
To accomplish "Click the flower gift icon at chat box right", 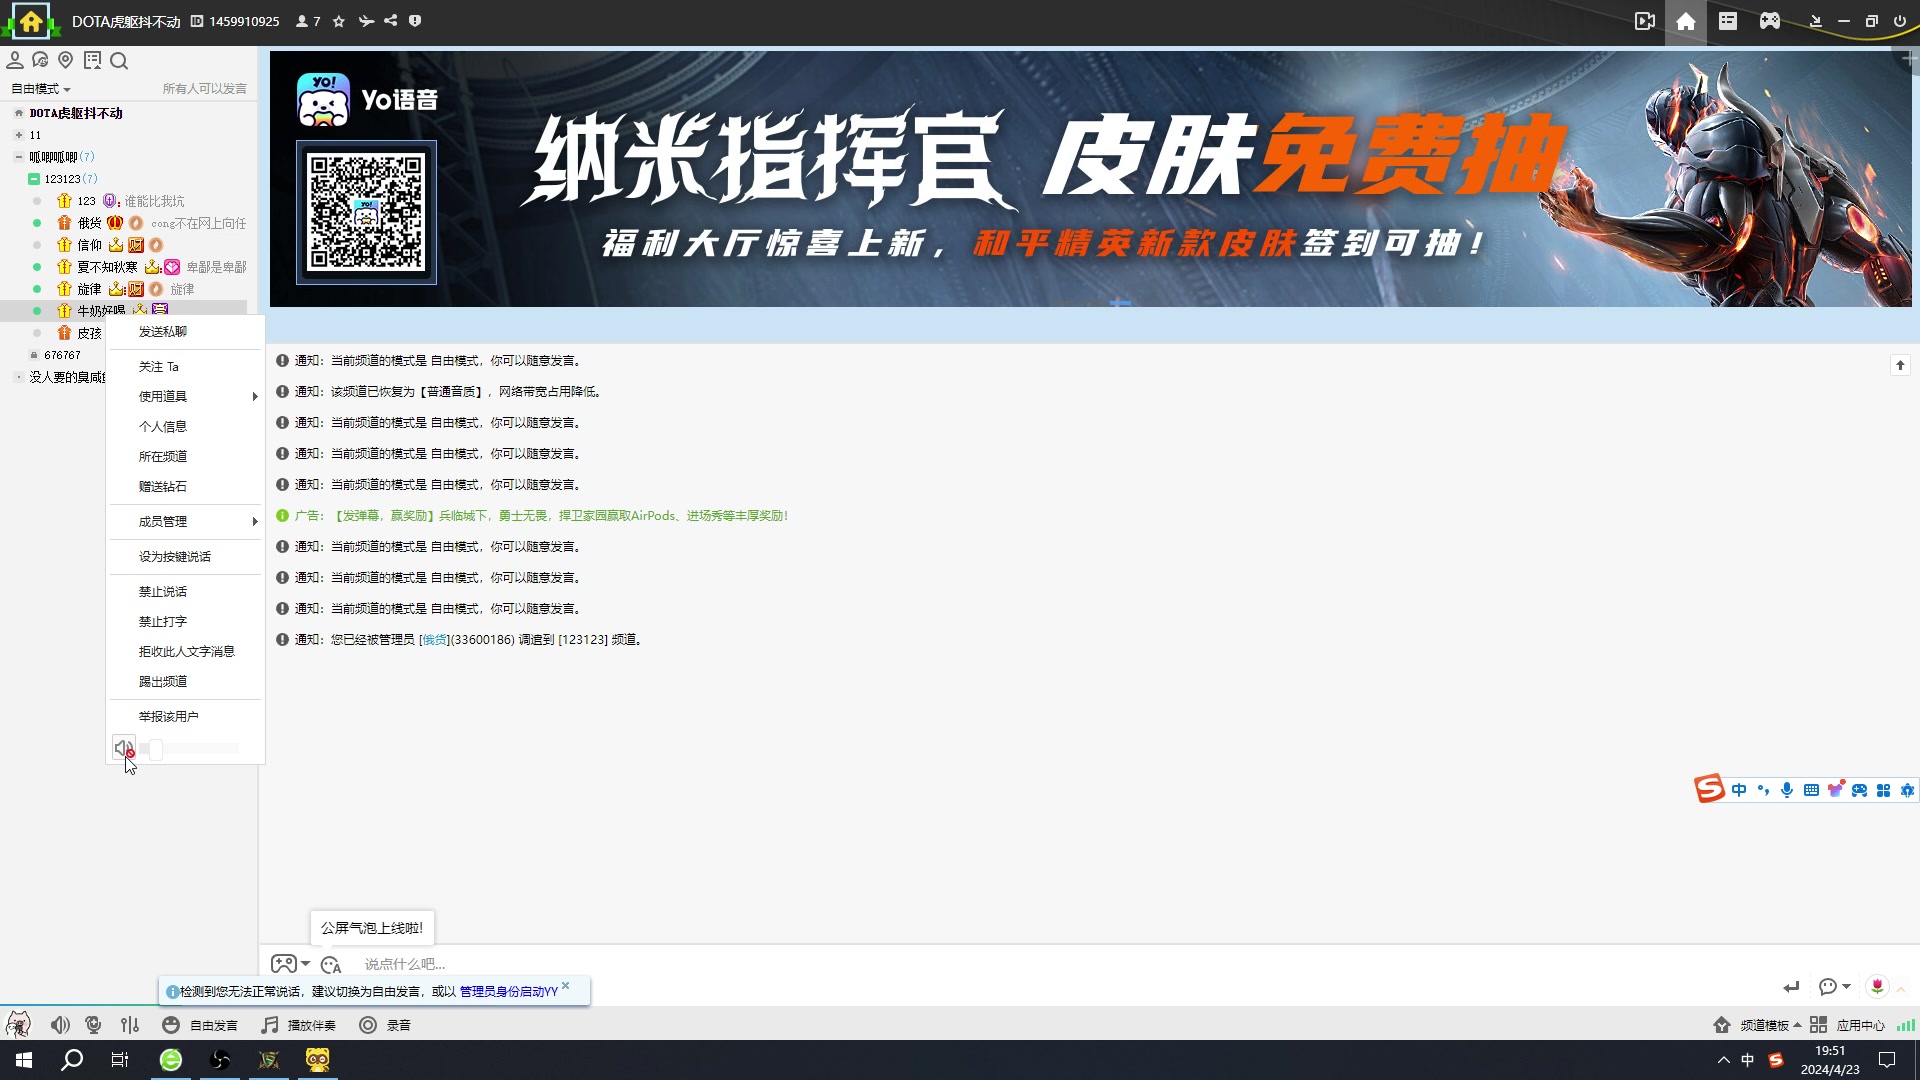I will point(1877,987).
